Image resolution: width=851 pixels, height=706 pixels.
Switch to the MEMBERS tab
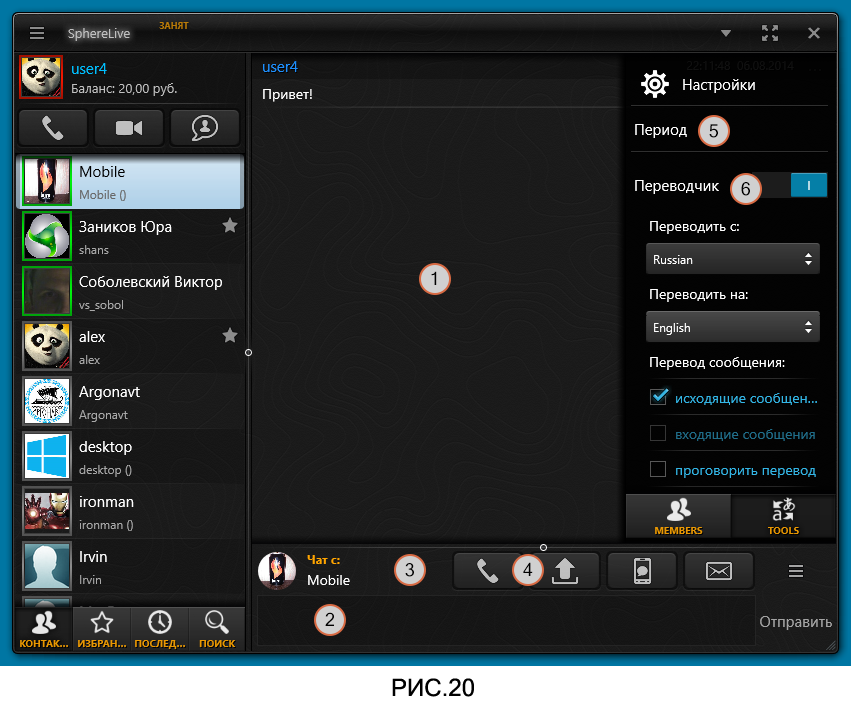[x=678, y=516]
